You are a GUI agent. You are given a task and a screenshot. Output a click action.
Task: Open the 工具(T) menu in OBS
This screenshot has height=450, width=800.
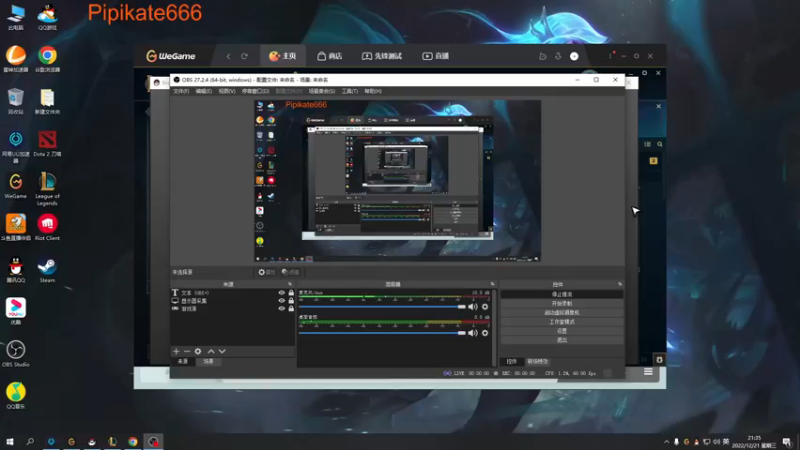pos(349,91)
